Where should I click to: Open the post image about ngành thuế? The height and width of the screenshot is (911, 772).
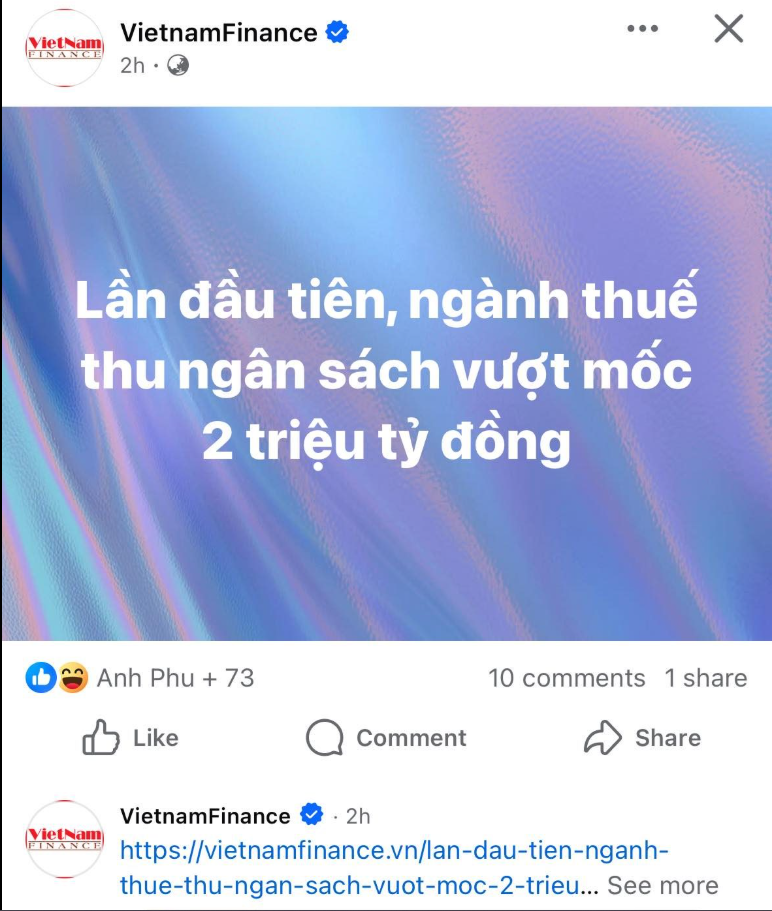[387, 374]
